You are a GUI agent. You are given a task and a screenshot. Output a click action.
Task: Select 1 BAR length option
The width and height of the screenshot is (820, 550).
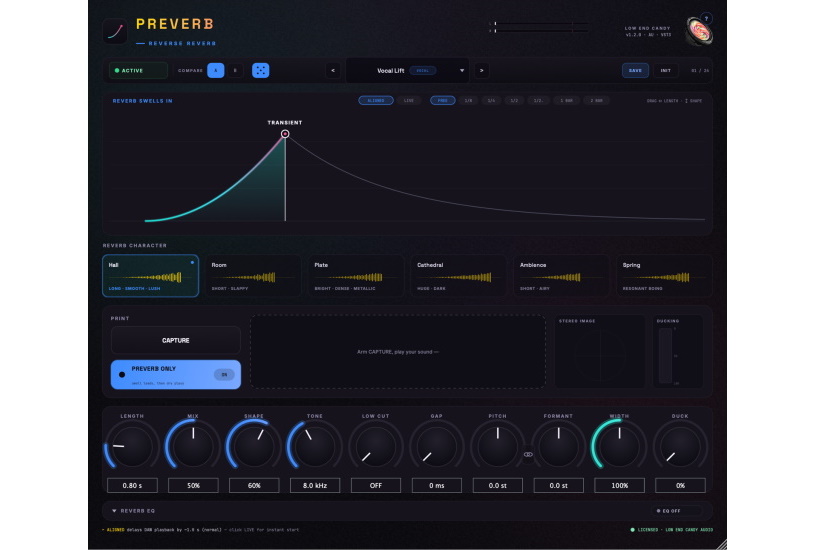pyautogui.click(x=566, y=100)
